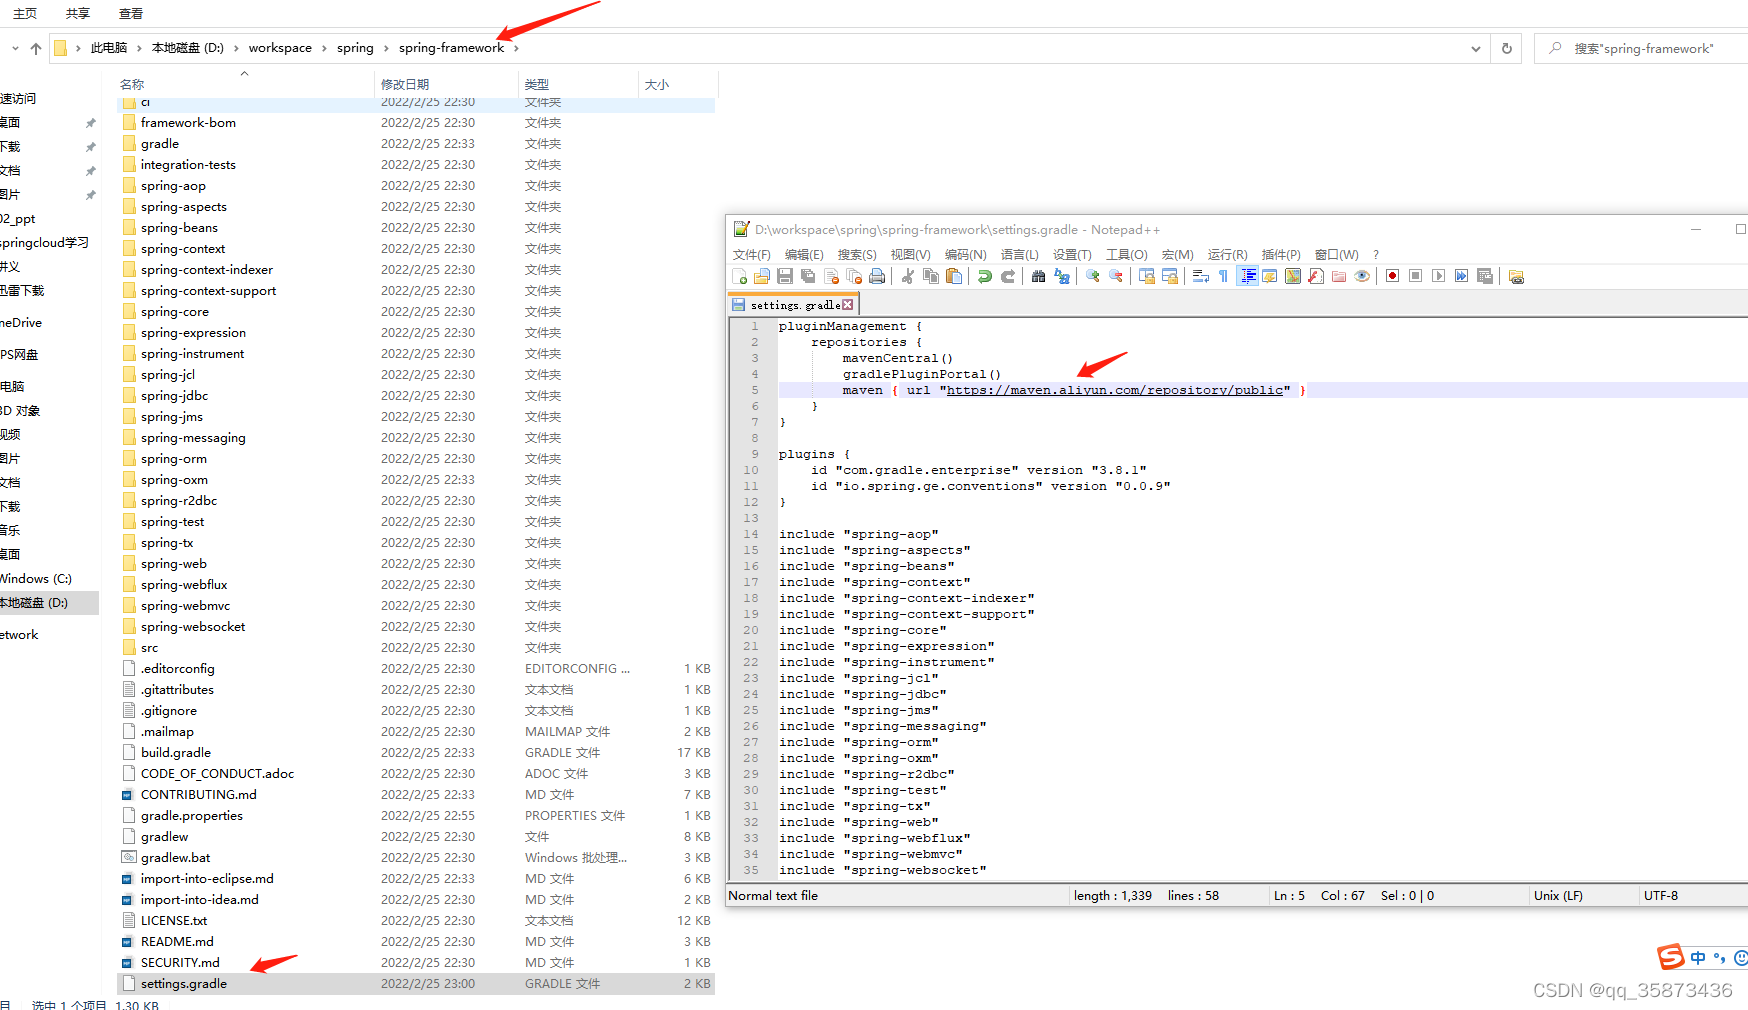Open the 设置(T) menu
1748x1010 pixels.
tap(1072, 255)
